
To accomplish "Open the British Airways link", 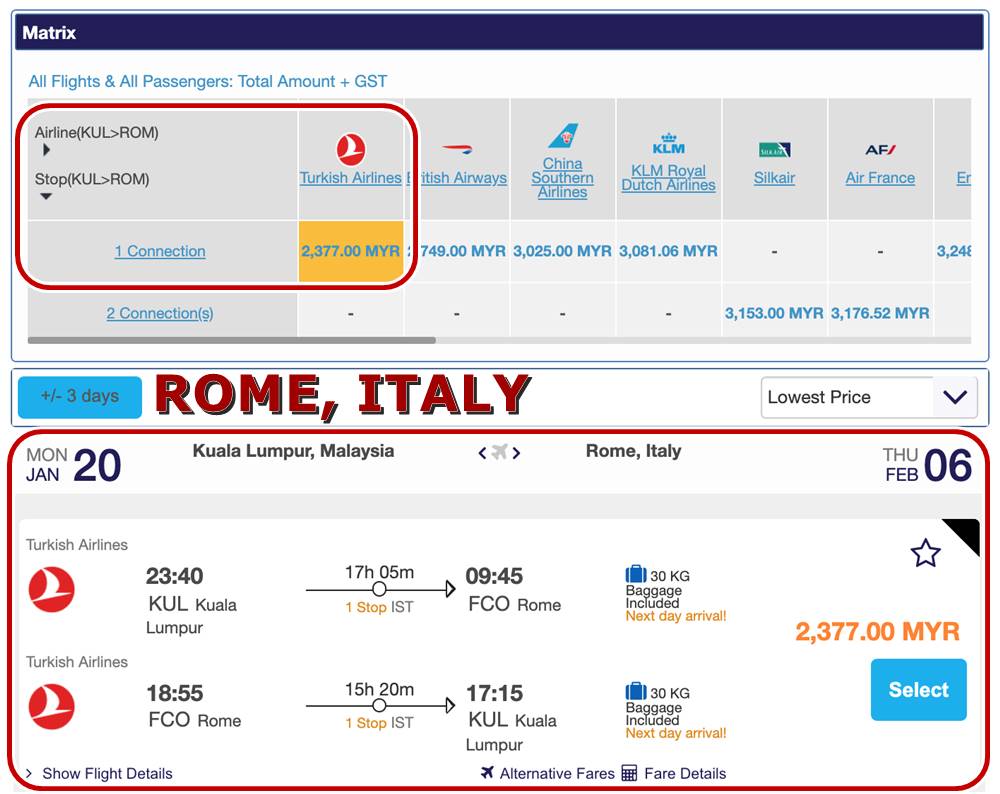I will (x=457, y=178).
